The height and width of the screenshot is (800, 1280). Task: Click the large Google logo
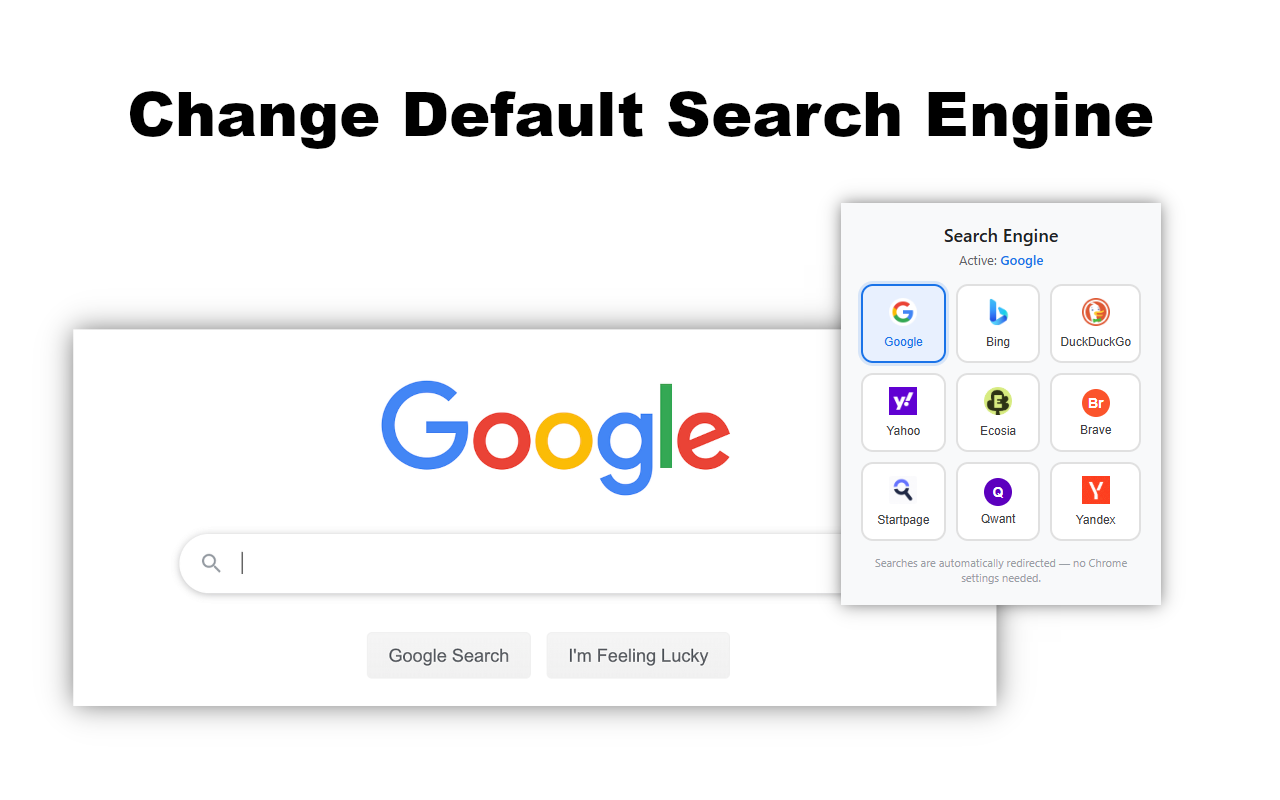point(556,437)
